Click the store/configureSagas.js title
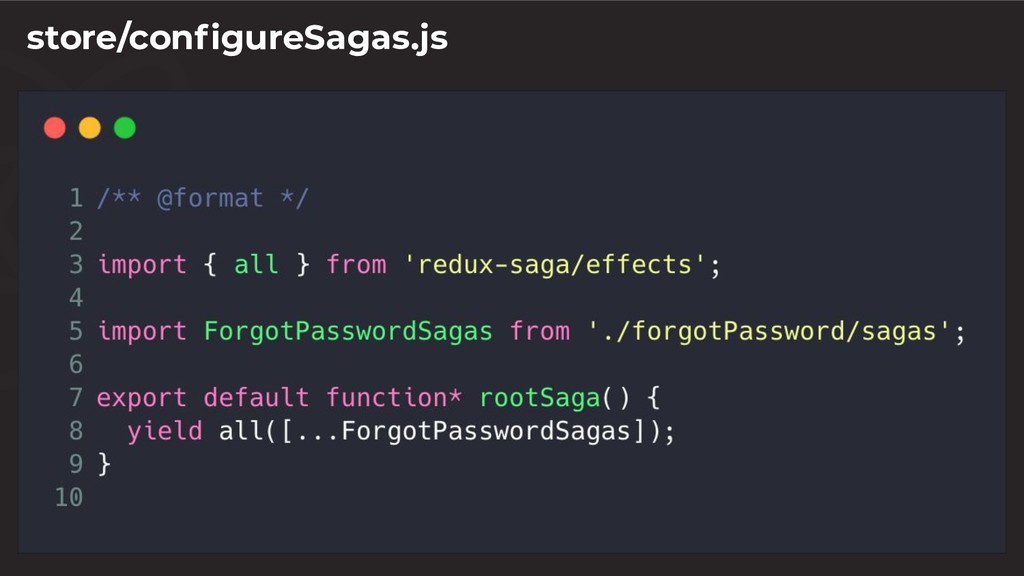1024x576 pixels. tap(237, 38)
